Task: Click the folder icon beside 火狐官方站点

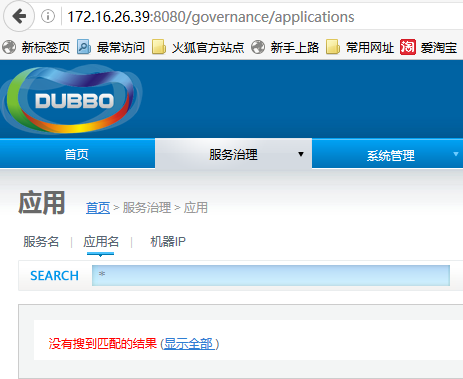Action: coord(159,47)
